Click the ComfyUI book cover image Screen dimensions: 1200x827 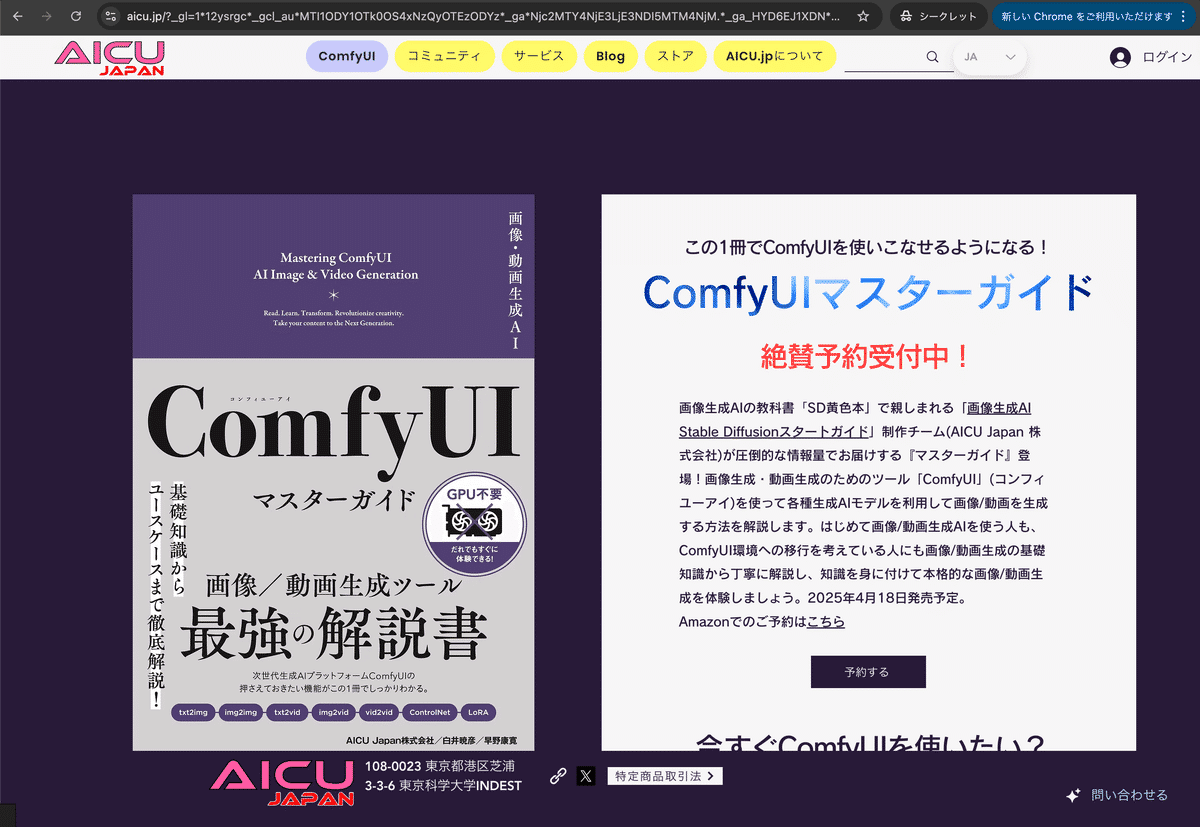334,472
